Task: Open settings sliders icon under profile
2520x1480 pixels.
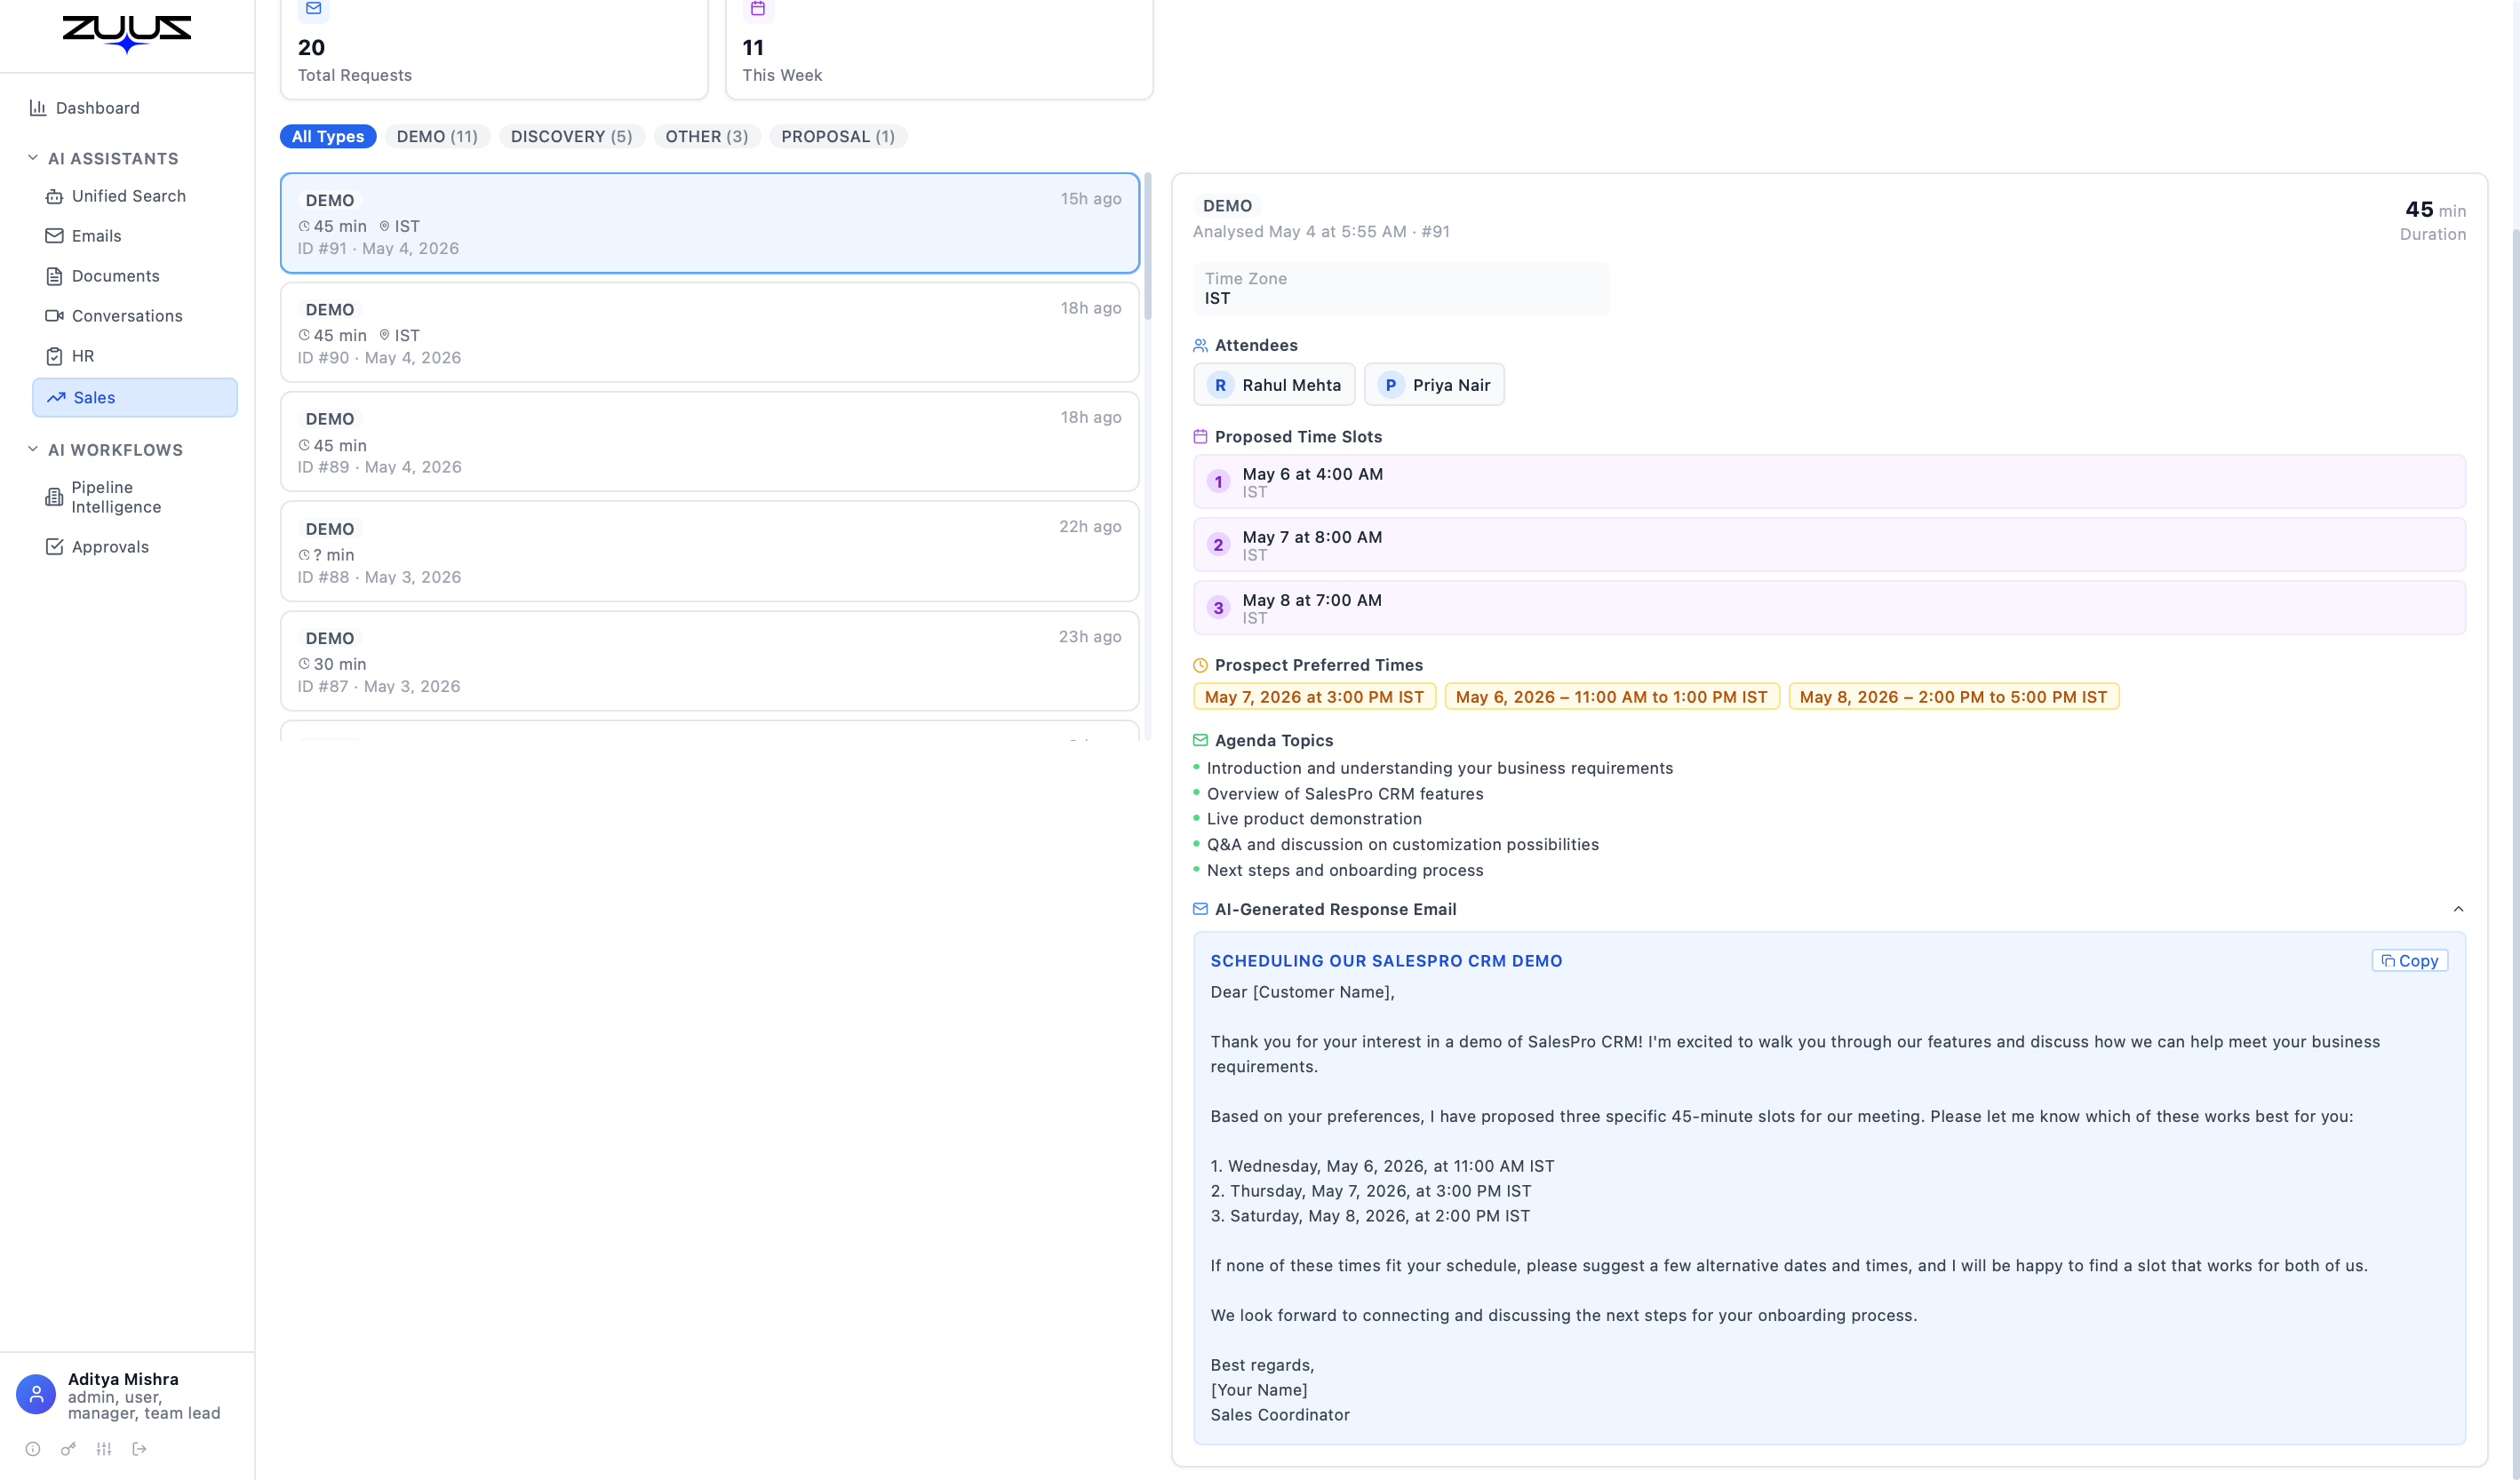Action: 104,1449
